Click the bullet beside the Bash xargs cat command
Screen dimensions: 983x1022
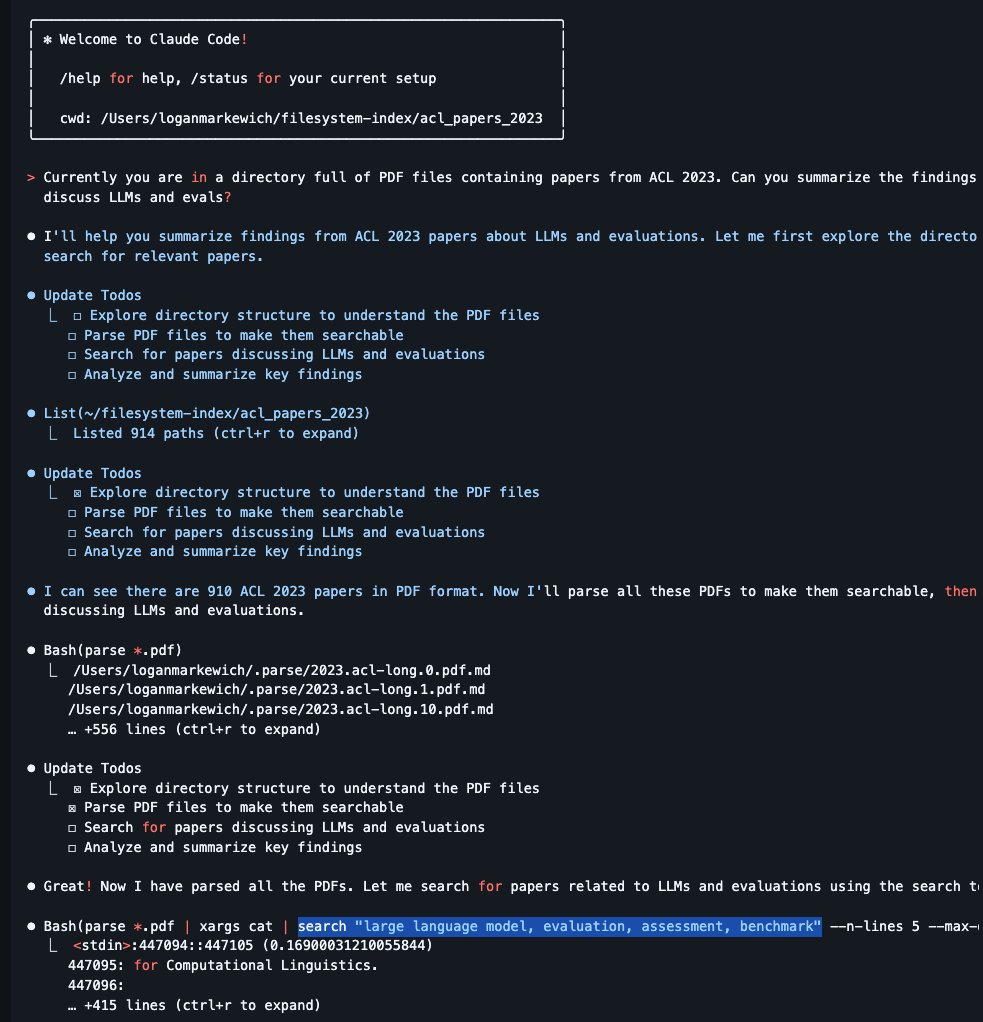point(32,926)
